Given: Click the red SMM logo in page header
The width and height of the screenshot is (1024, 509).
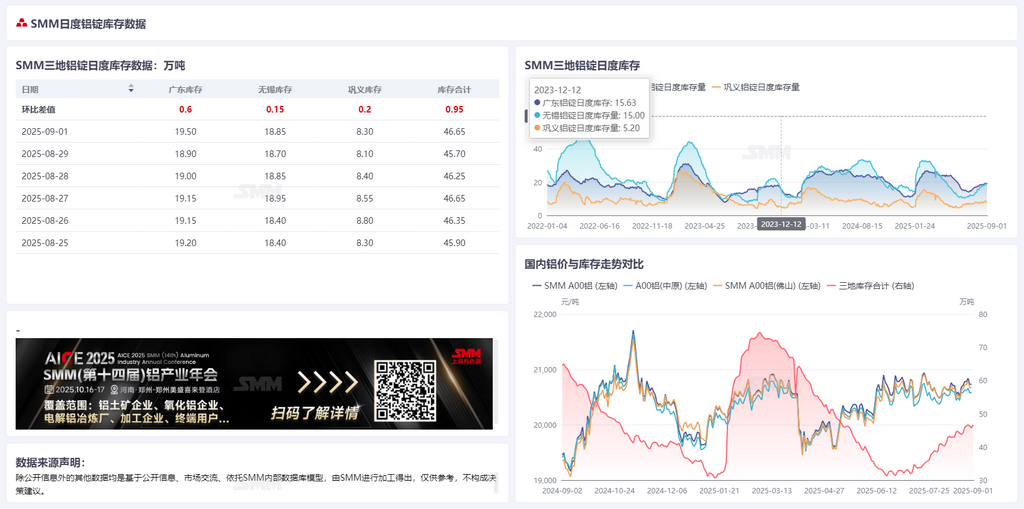Looking at the screenshot, I should tap(22, 24).
